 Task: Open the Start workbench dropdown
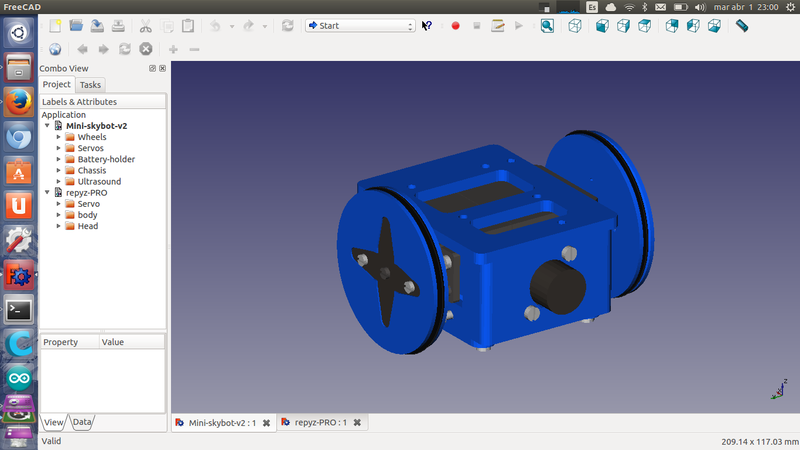point(360,26)
